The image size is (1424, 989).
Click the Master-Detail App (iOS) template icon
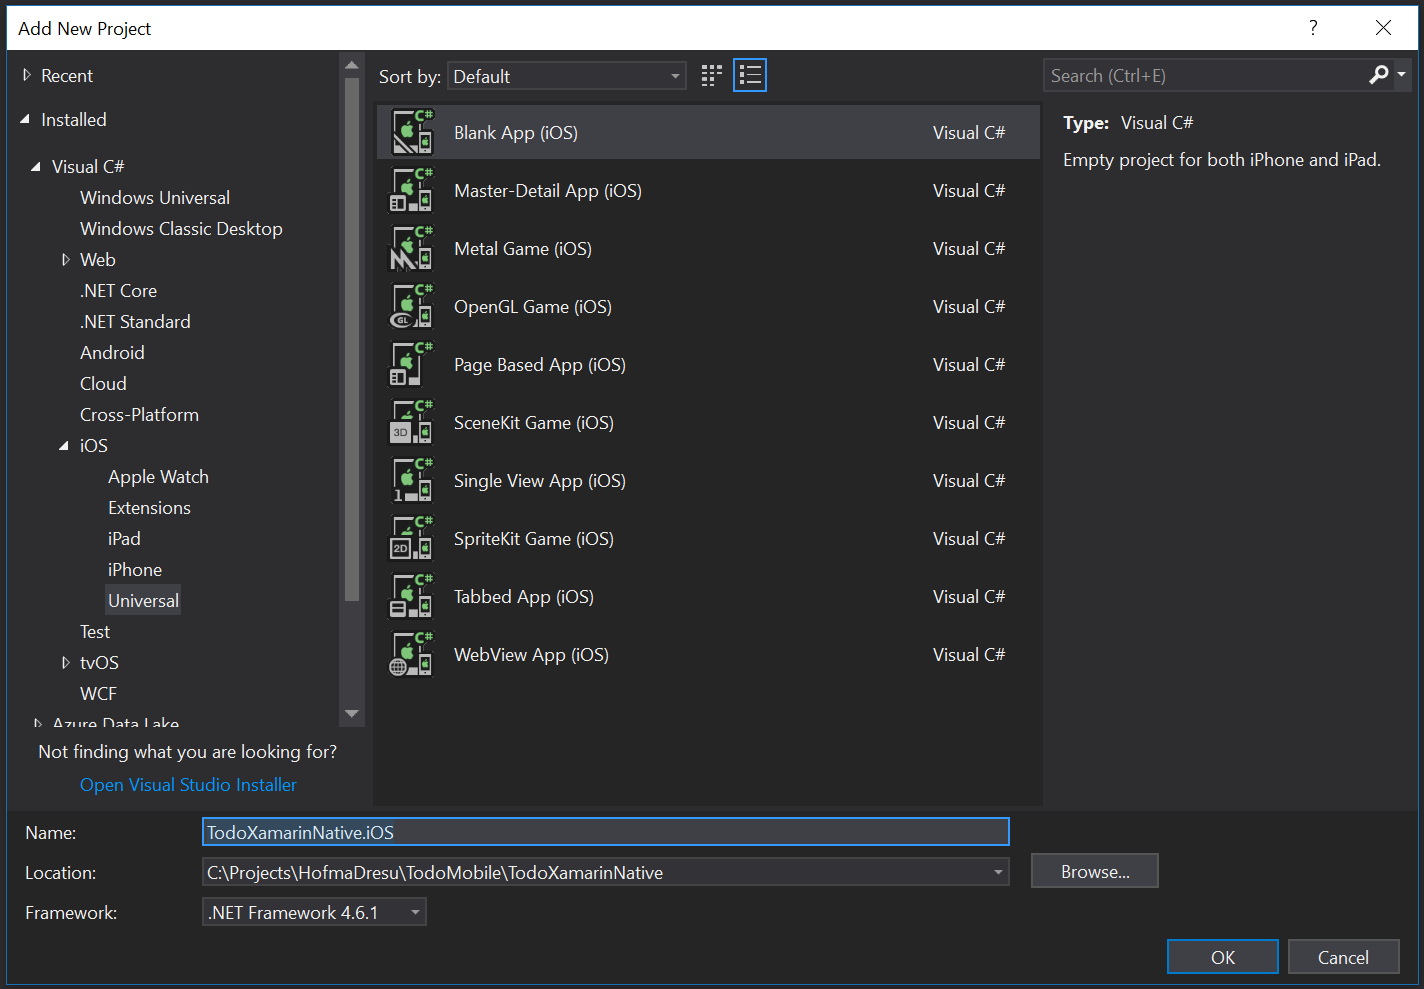[x=411, y=191]
